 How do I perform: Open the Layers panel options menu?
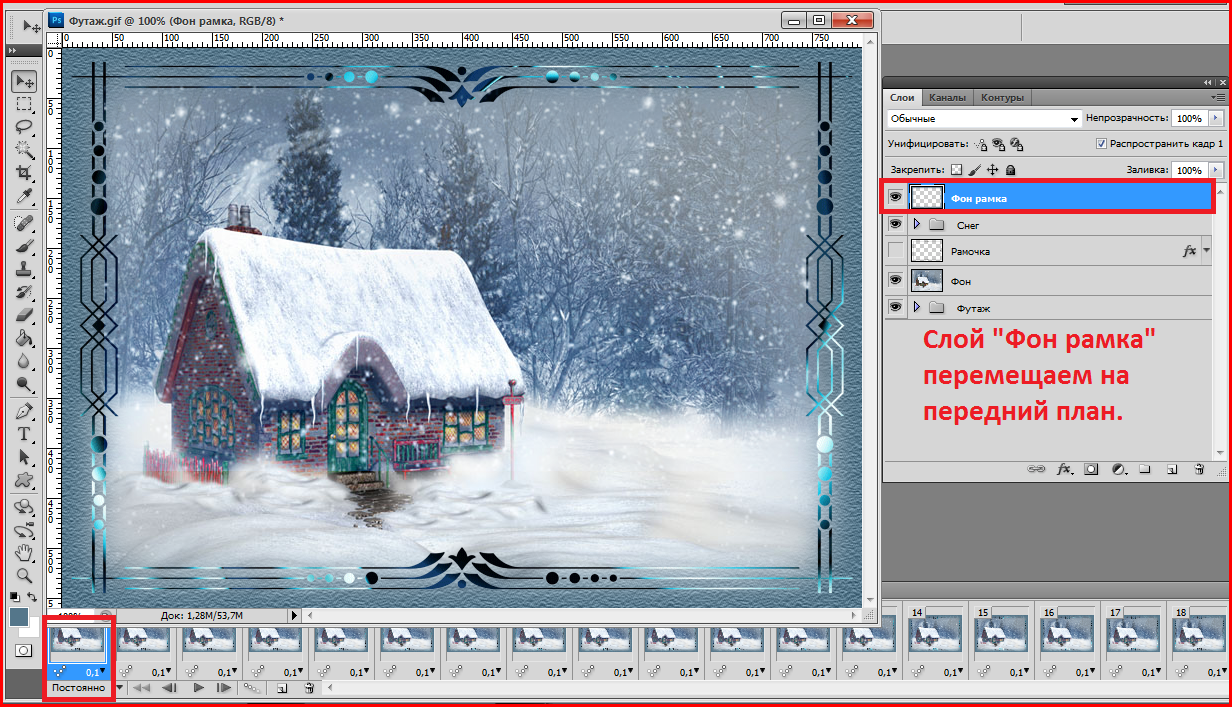coord(1217,97)
